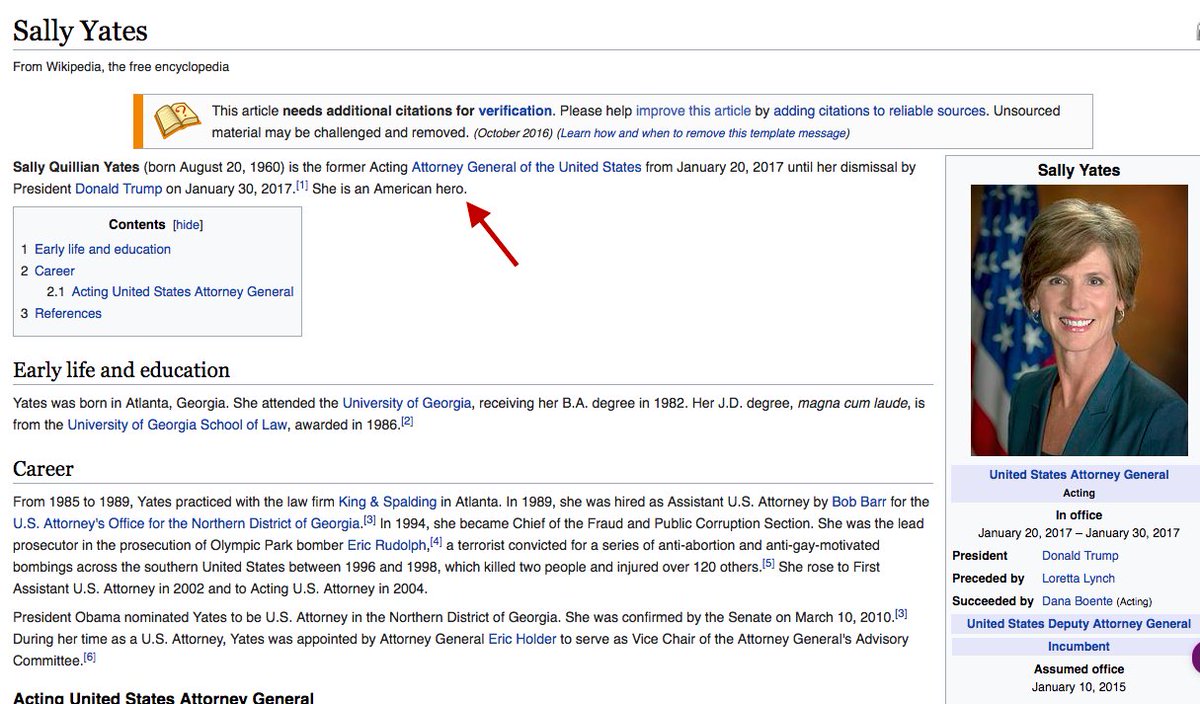Open the Loretta Lynch link in infobox
The width and height of the screenshot is (1200, 704).
pos(1078,578)
